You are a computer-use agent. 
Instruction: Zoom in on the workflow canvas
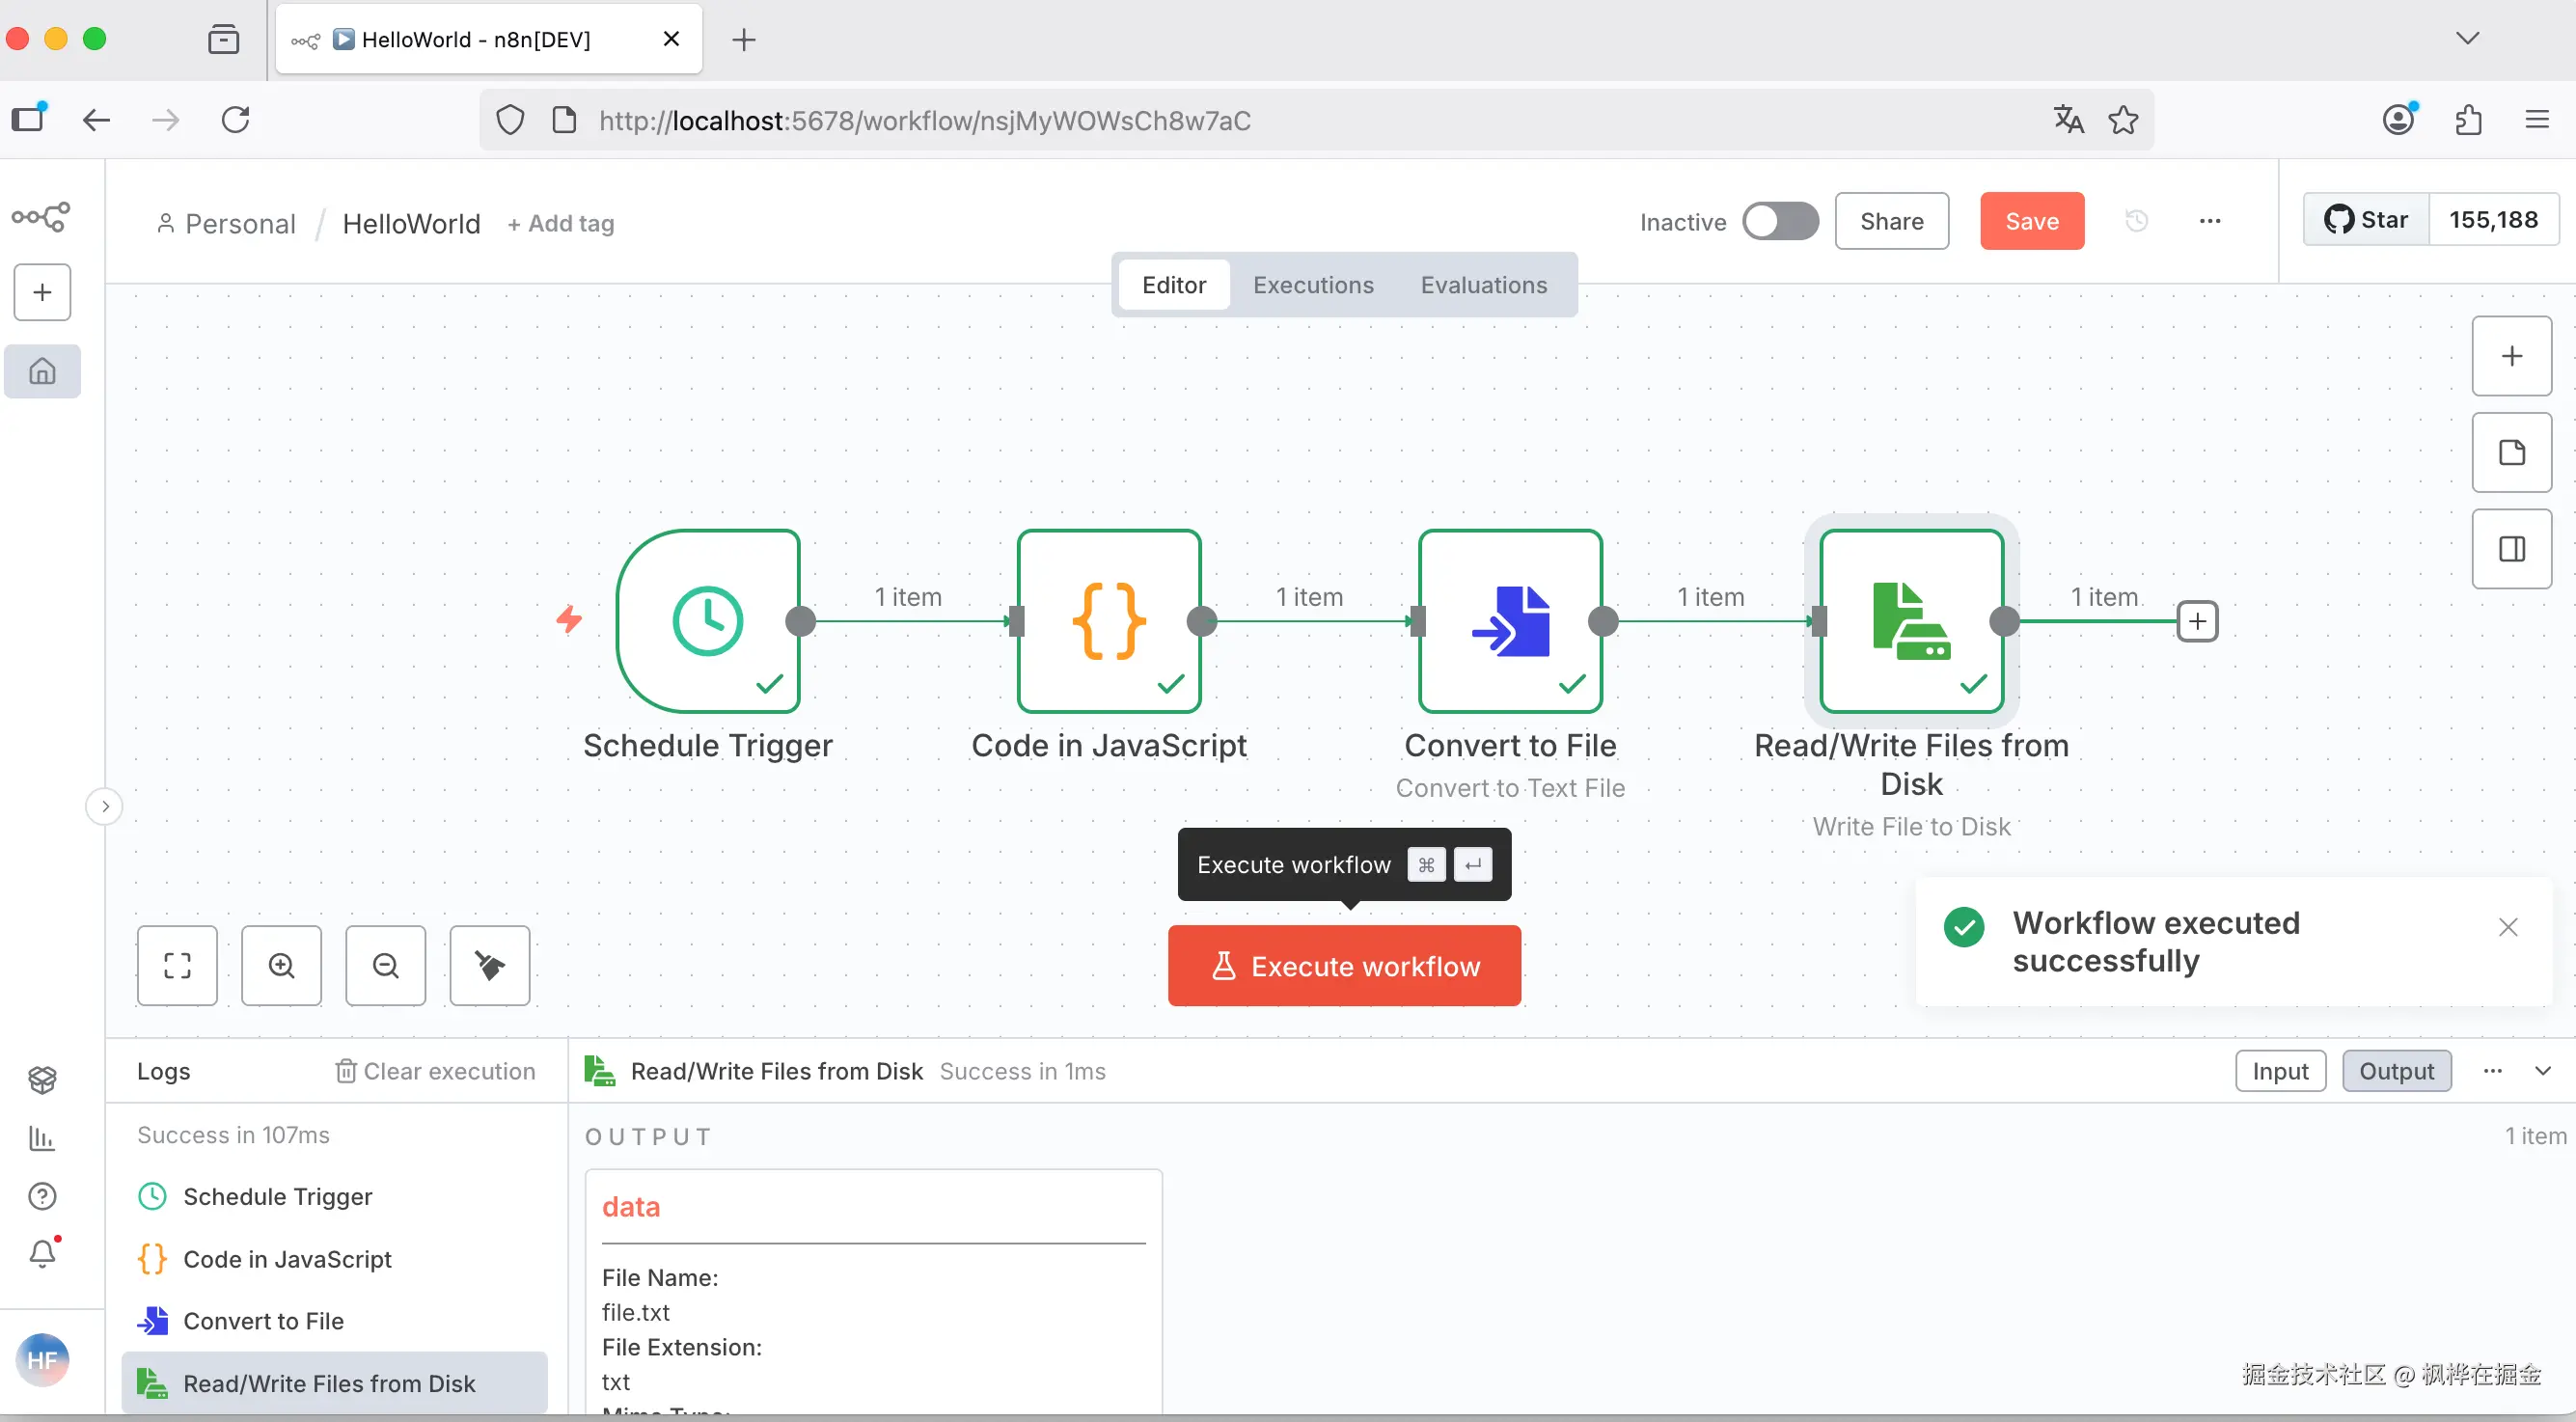(x=281, y=965)
